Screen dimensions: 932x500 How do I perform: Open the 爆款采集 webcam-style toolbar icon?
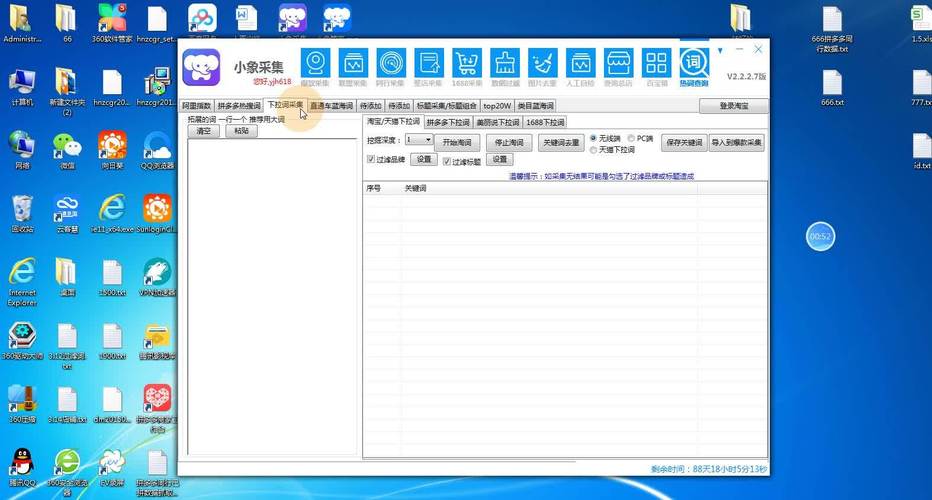[315, 64]
